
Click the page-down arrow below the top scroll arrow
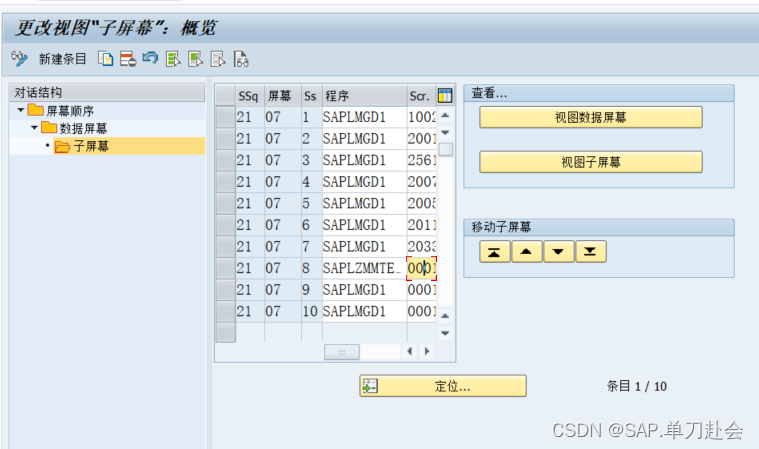tap(445, 132)
